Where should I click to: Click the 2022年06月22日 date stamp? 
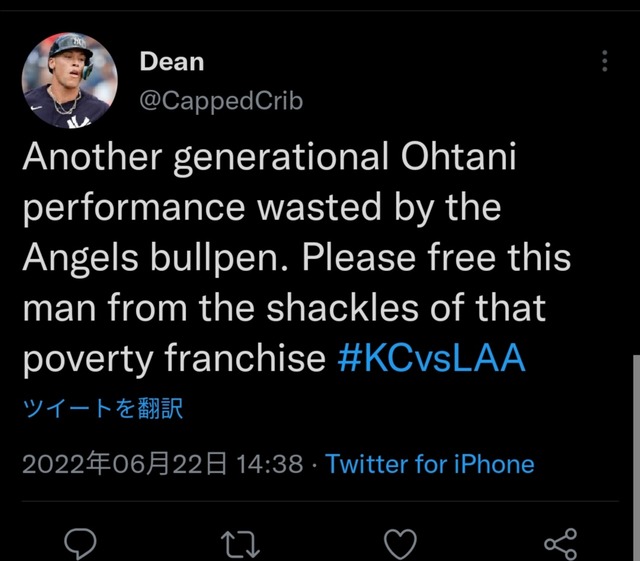(124, 464)
